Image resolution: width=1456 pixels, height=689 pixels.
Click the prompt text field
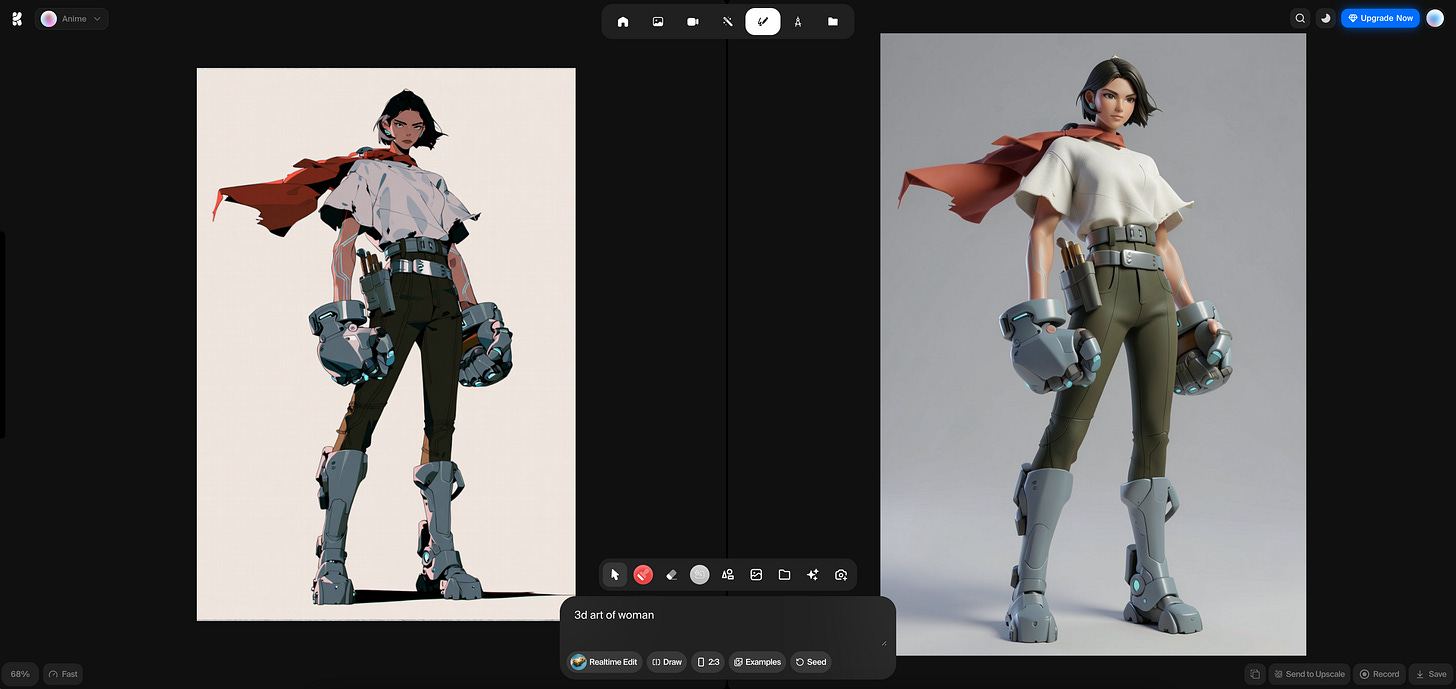click(x=726, y=624)
